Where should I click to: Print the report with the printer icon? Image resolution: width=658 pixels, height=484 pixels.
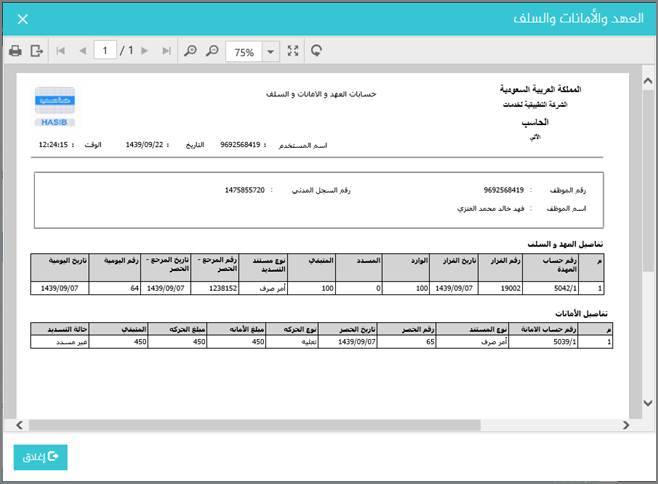coord(15,51)
